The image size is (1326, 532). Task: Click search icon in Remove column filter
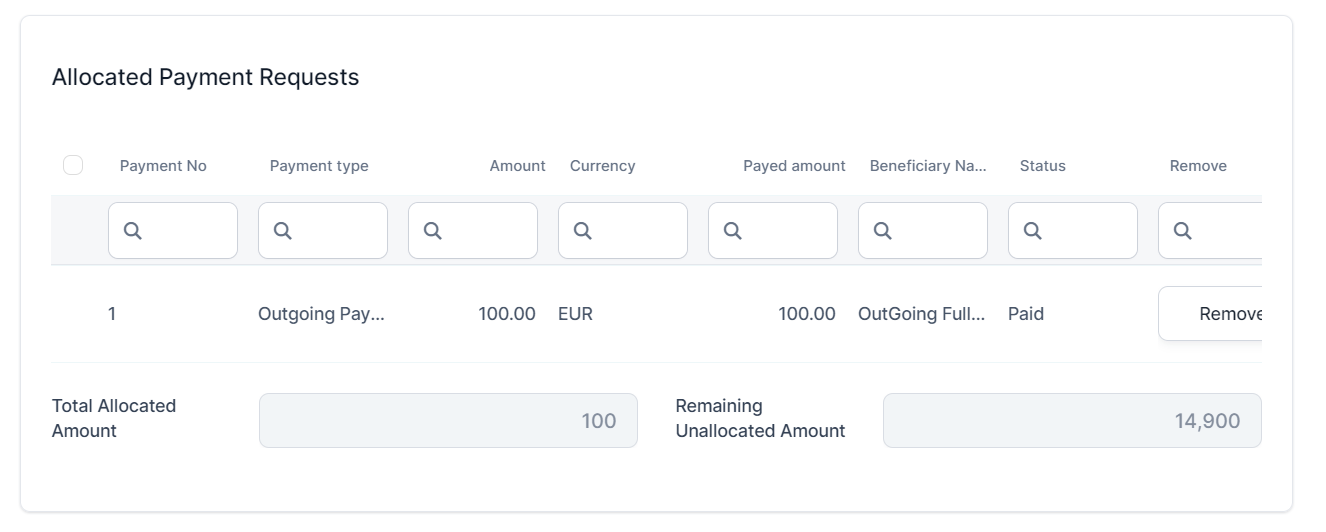coord(1183,231)
